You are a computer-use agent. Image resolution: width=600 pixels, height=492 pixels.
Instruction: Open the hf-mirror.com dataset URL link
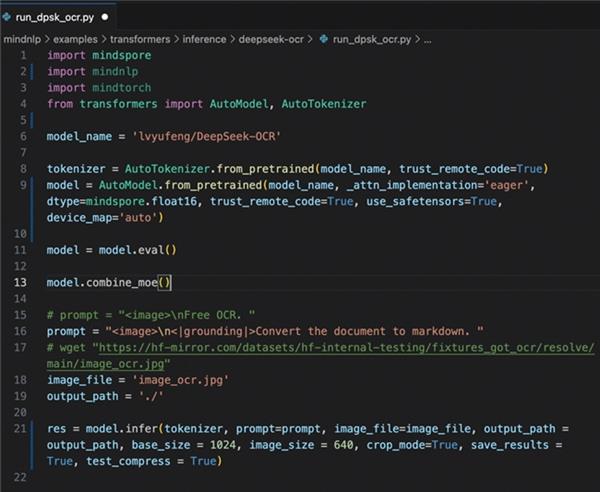click(x=346, y=347)
